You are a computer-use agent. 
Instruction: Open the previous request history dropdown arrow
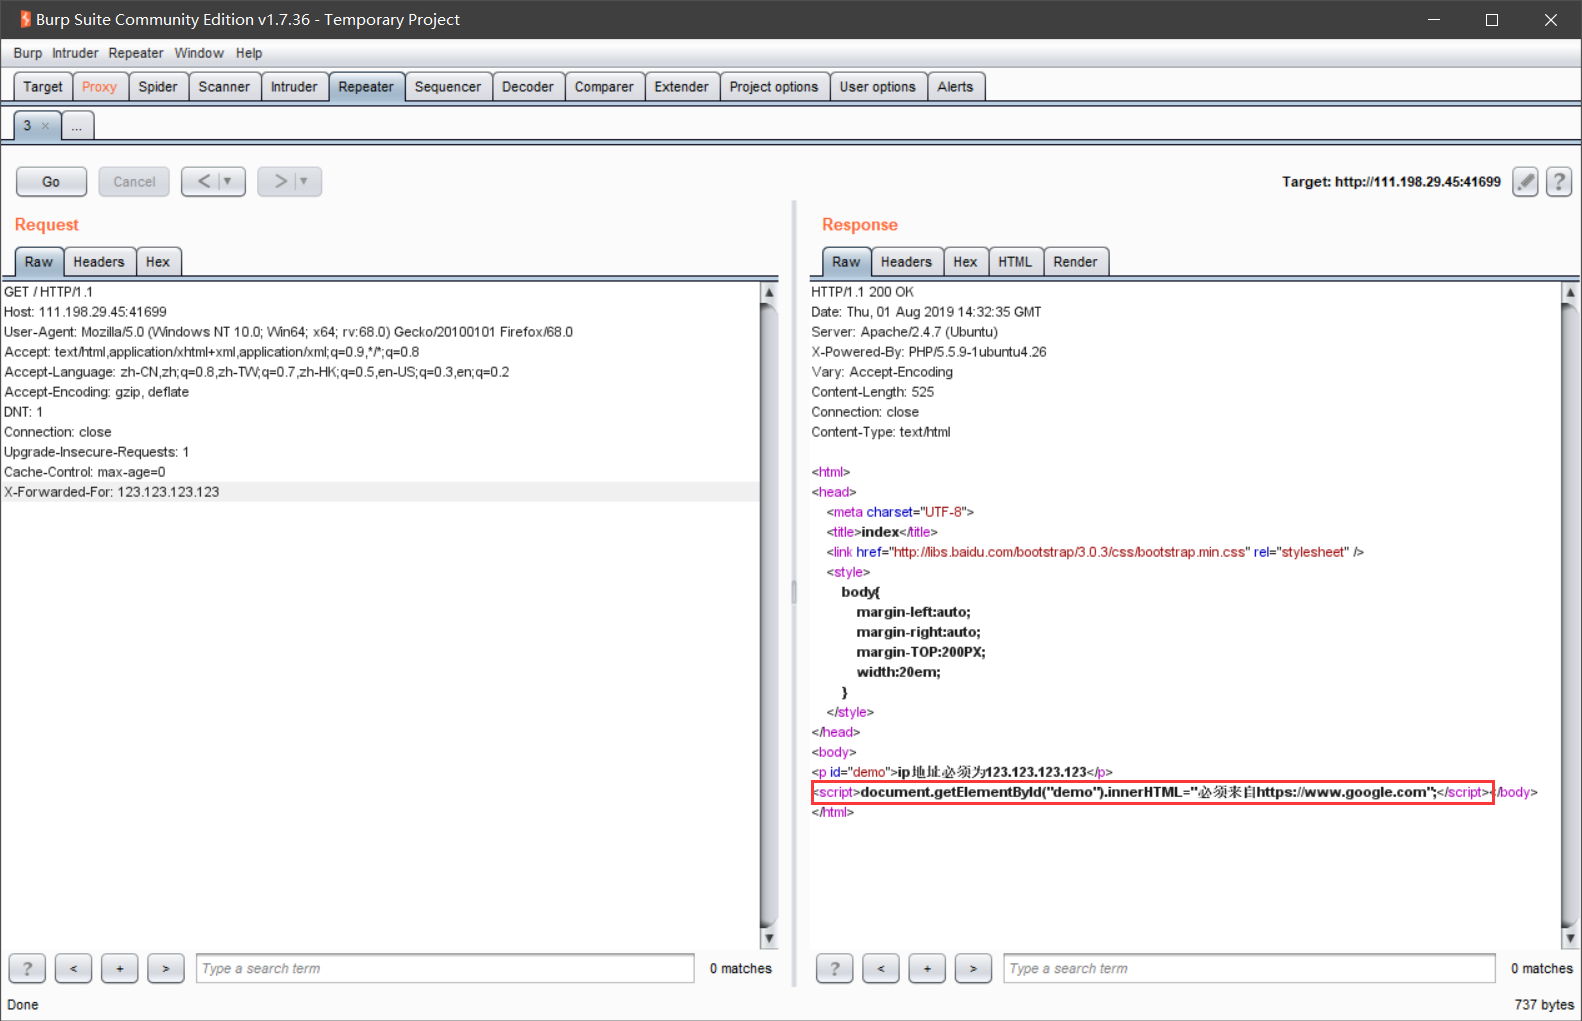pyautogui.click(x=229, y=182)
